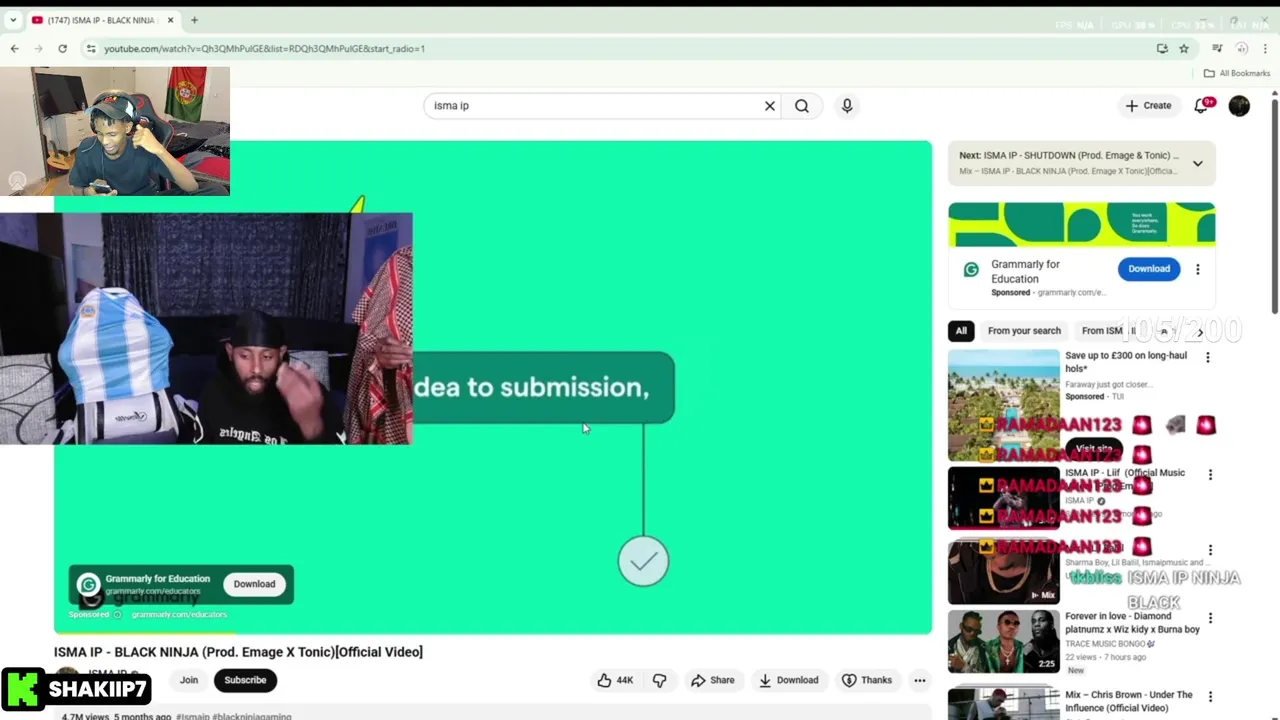
Task: Click the browser back arrow
Action: [14, 48]
